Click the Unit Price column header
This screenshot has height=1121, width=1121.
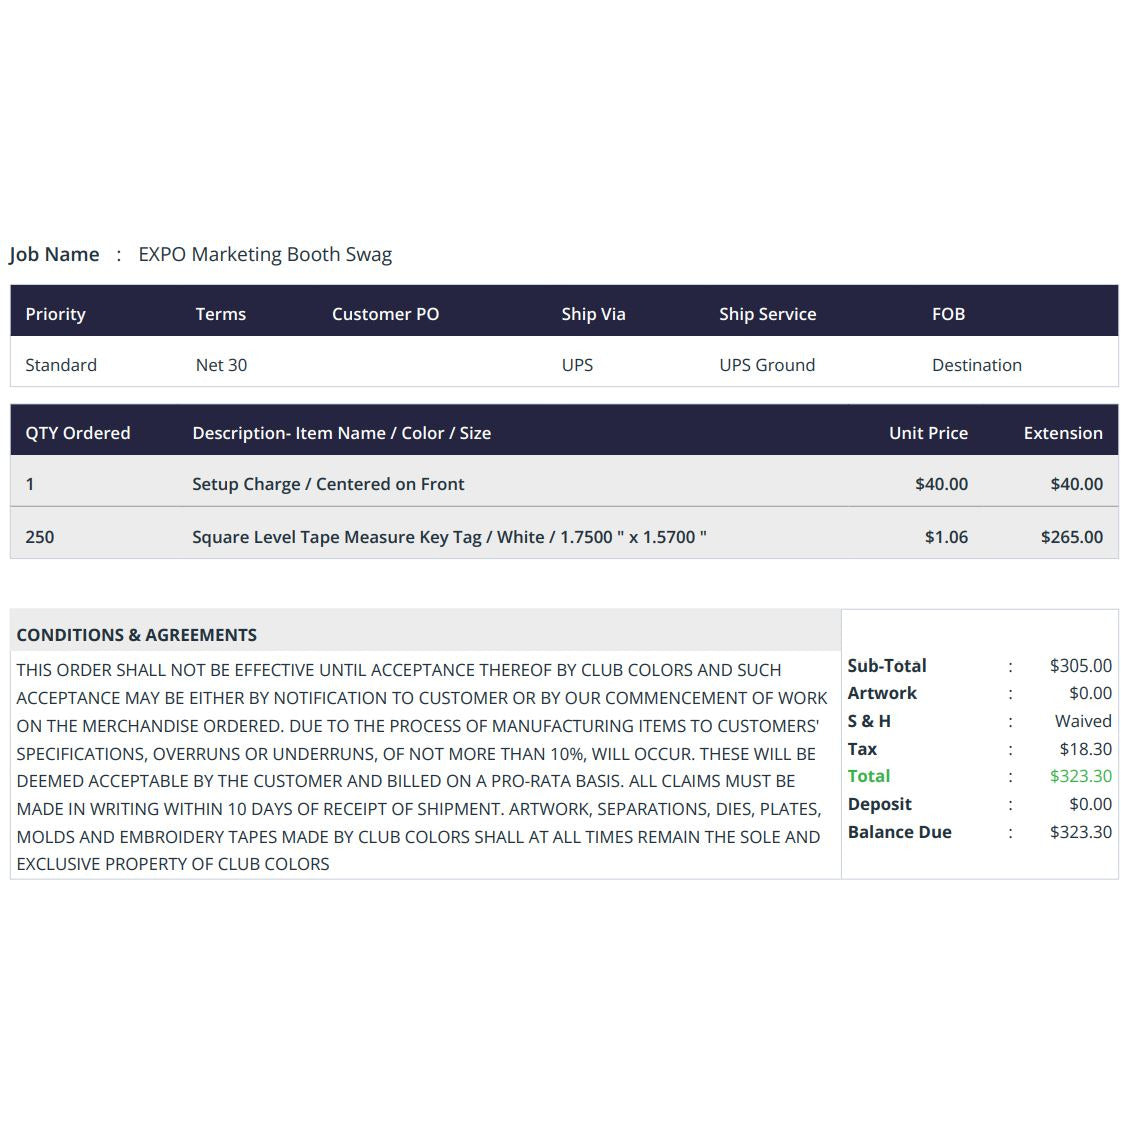928,433
